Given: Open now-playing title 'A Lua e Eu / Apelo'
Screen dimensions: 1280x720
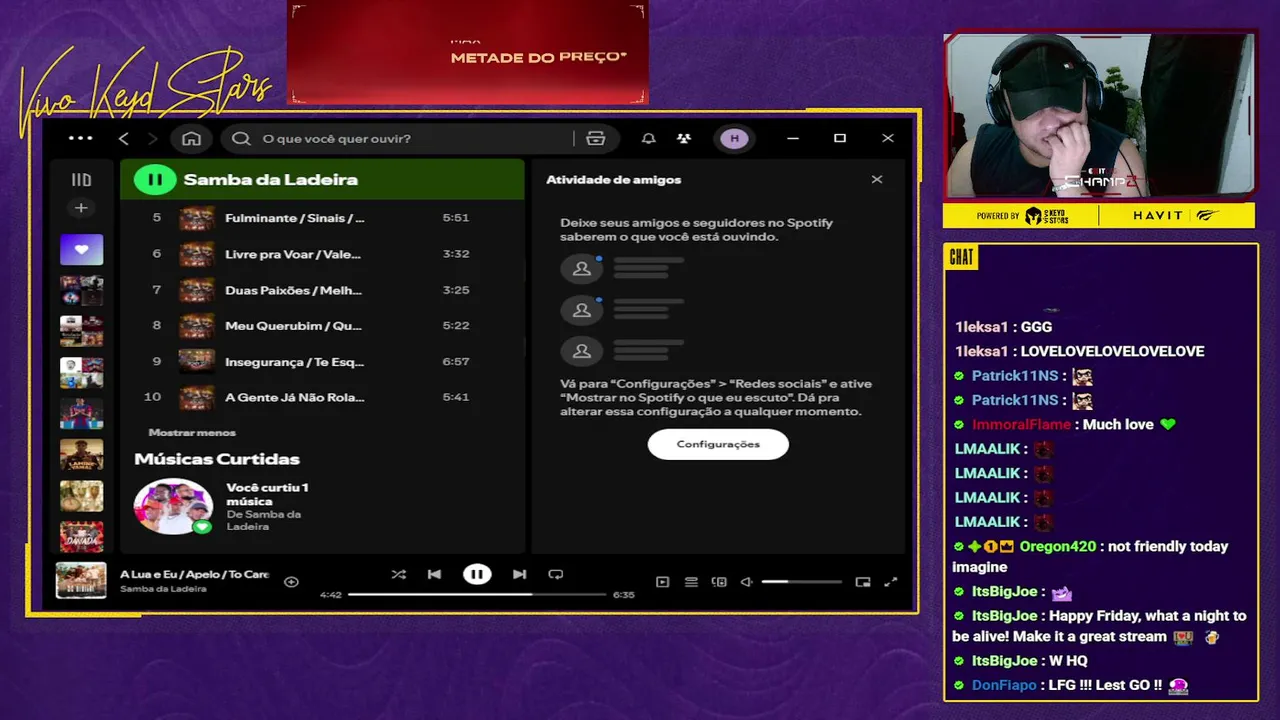Looking at the screenshot, I should [195, 574].
